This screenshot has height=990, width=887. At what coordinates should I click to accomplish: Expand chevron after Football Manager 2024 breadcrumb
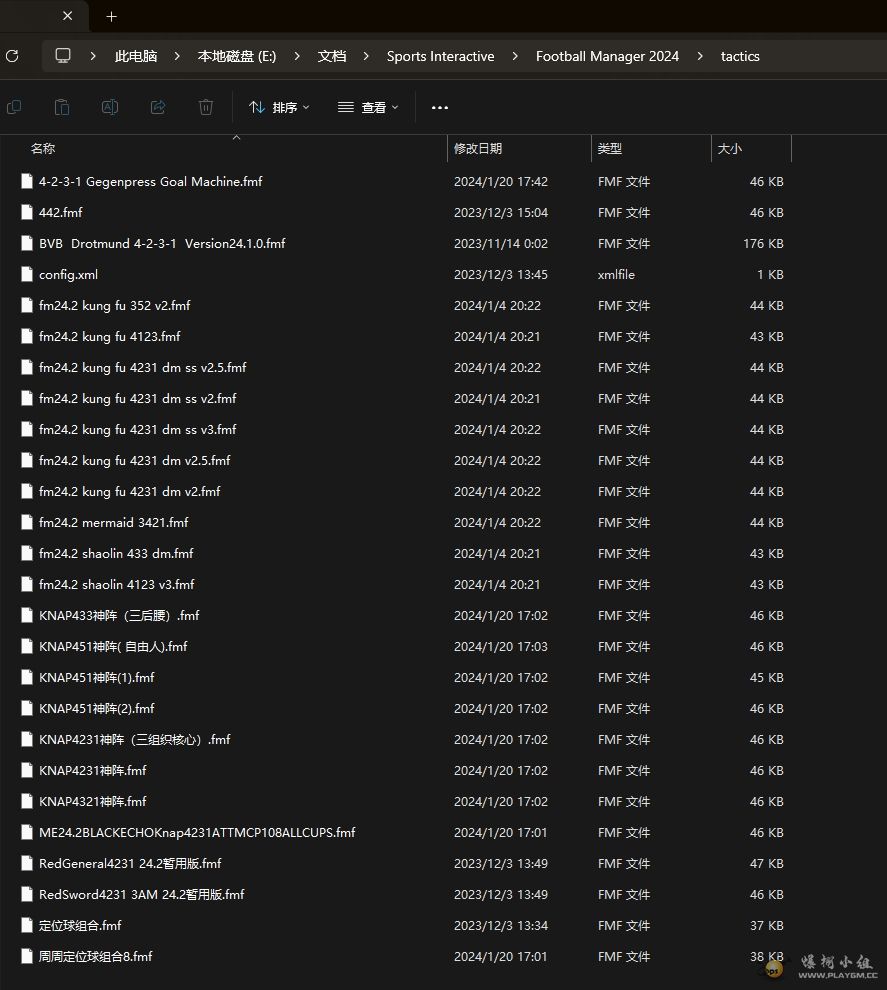pos(700,56)
